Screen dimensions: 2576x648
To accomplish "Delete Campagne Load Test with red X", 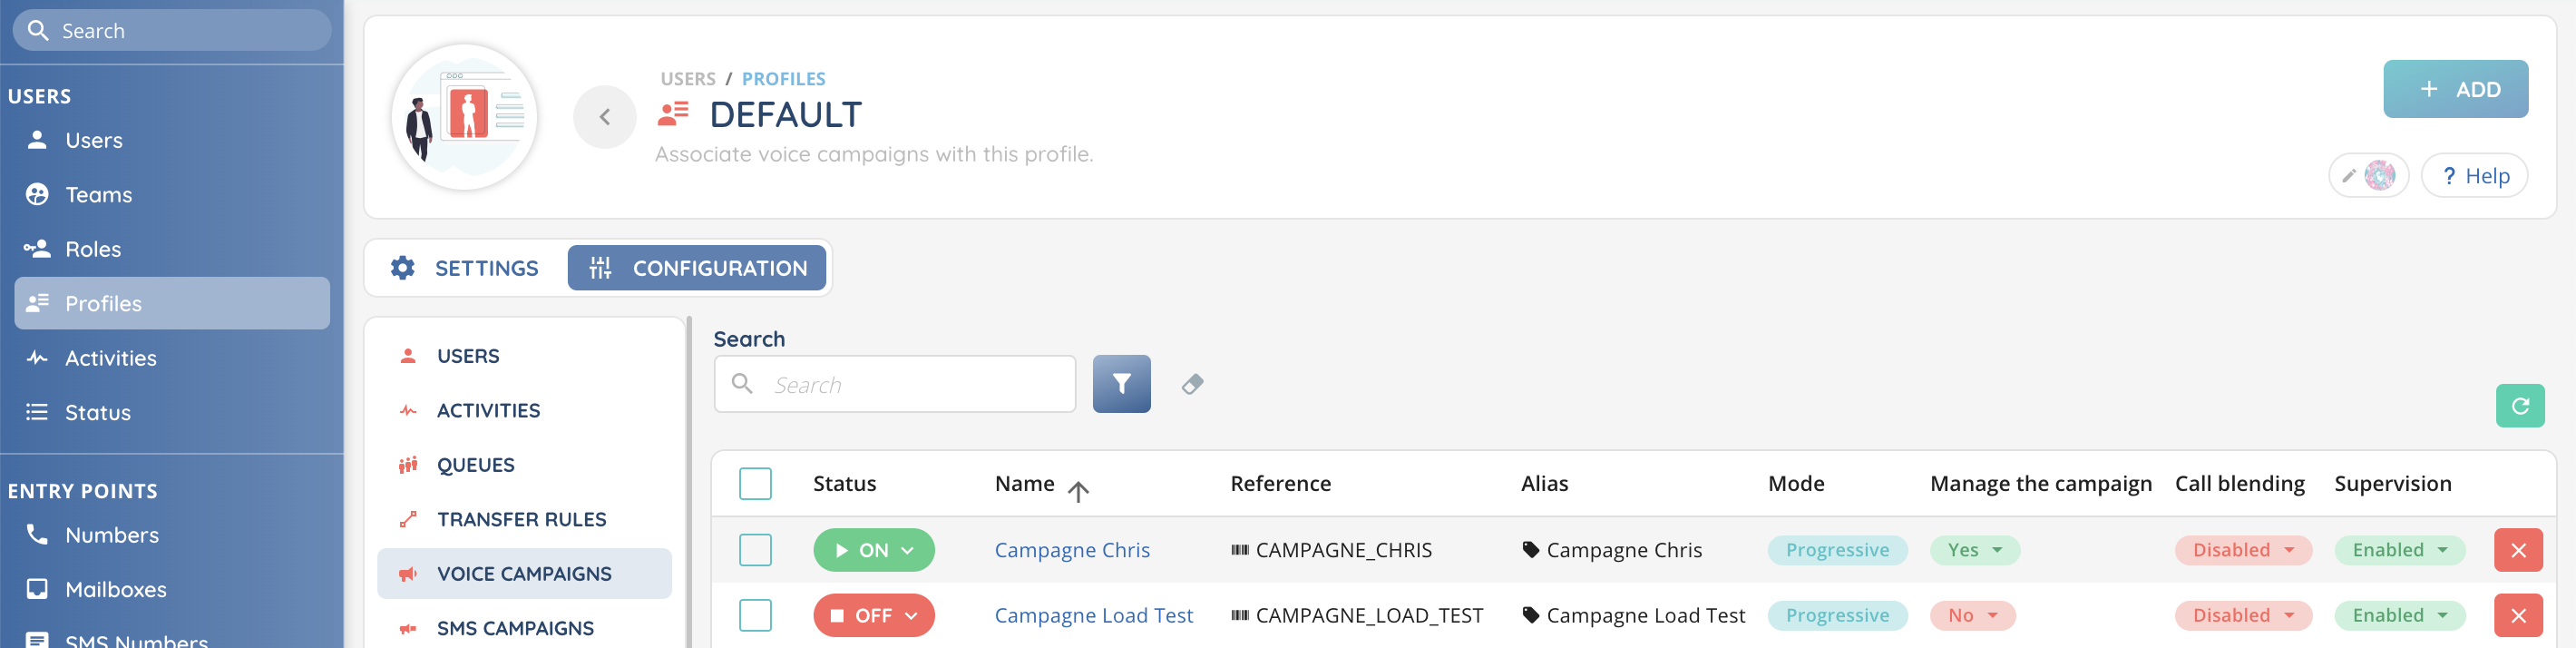I will pyautogui.click(x=2517, y=615).
